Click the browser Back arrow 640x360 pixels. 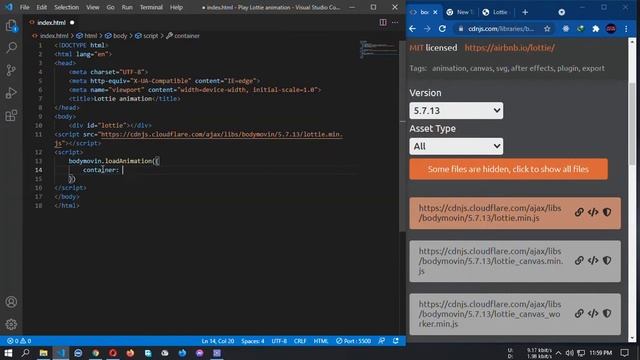413,29
